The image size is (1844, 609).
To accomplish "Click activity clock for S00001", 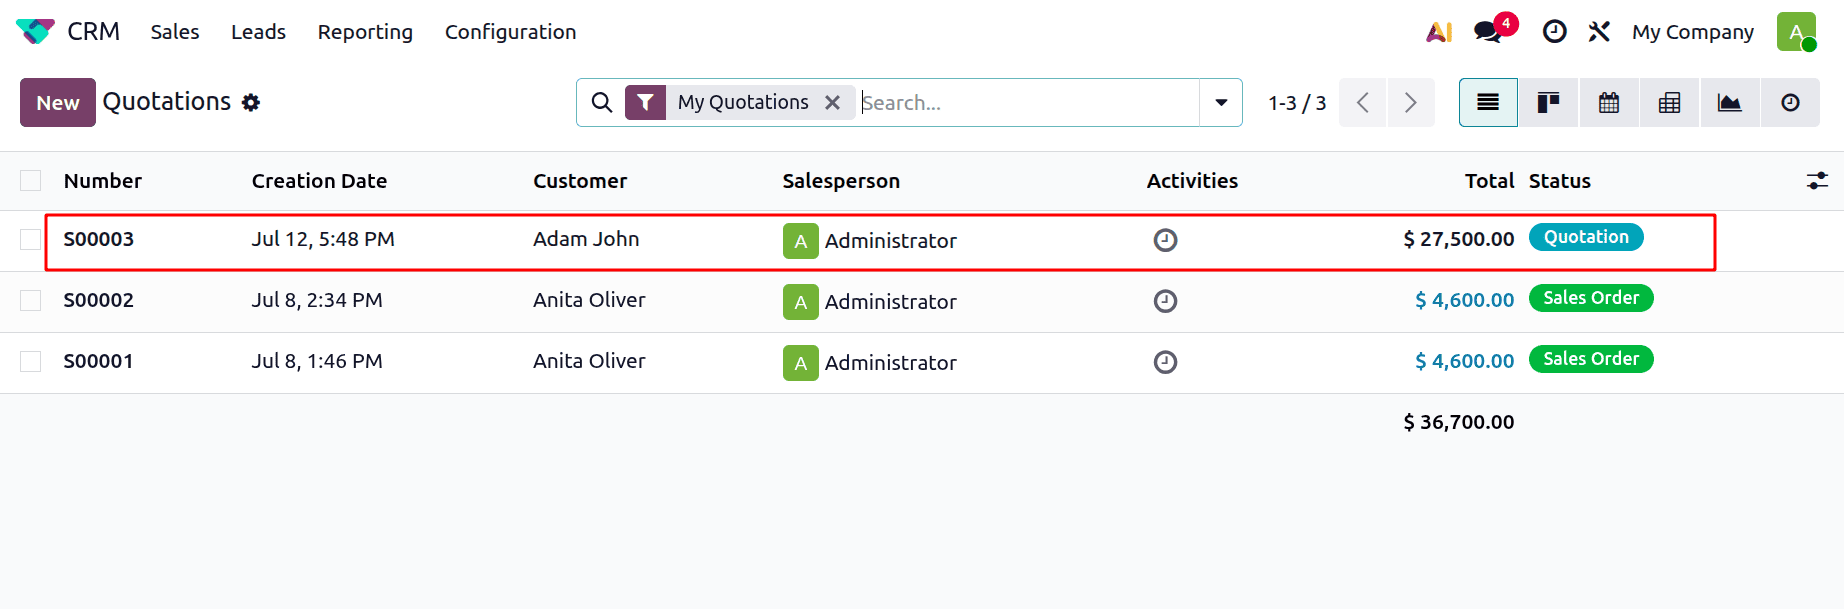I will (1165, 362).
